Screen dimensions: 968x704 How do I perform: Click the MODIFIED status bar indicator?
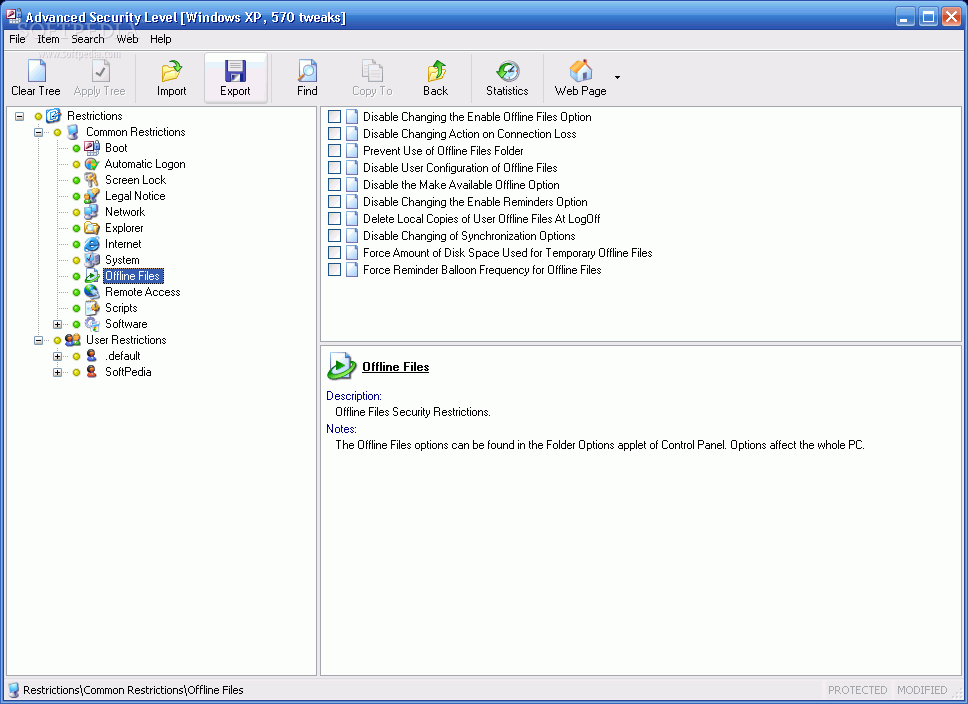922,690
